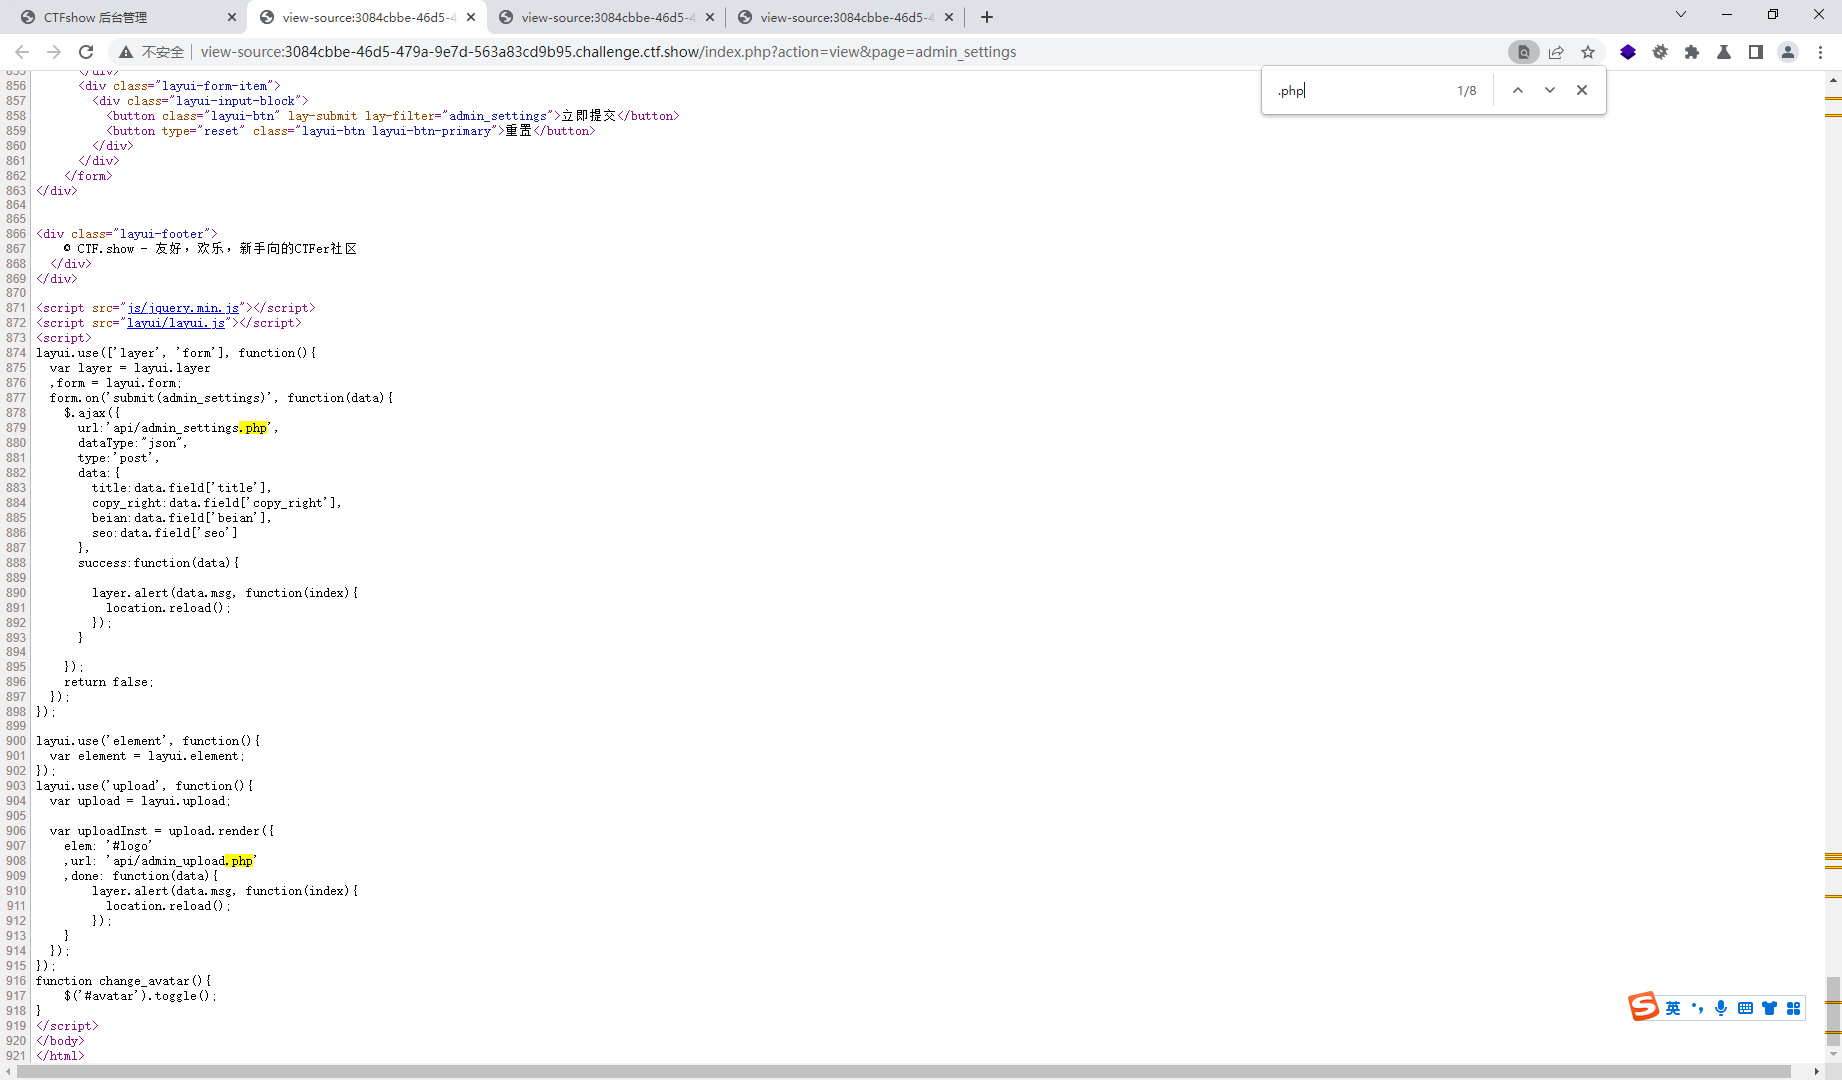Open the Sogou skin settings icon

coord(1769,1008)
